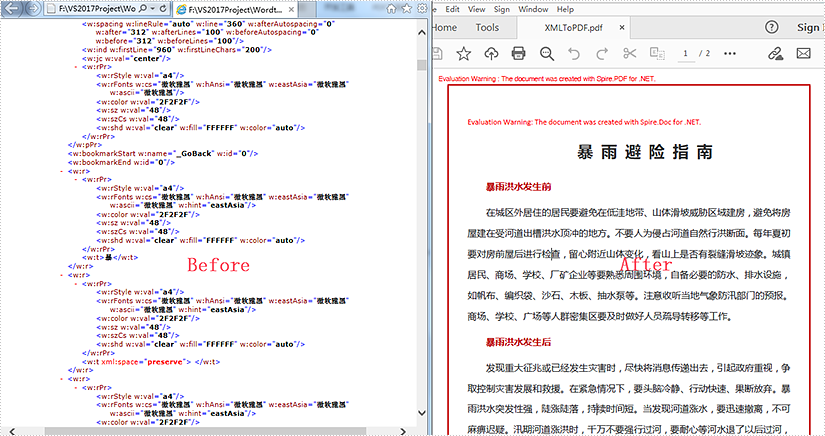Click the red heading 暴雨洪水发生前
This screenshot has width=825, height=436.
(x=518, y=187)
